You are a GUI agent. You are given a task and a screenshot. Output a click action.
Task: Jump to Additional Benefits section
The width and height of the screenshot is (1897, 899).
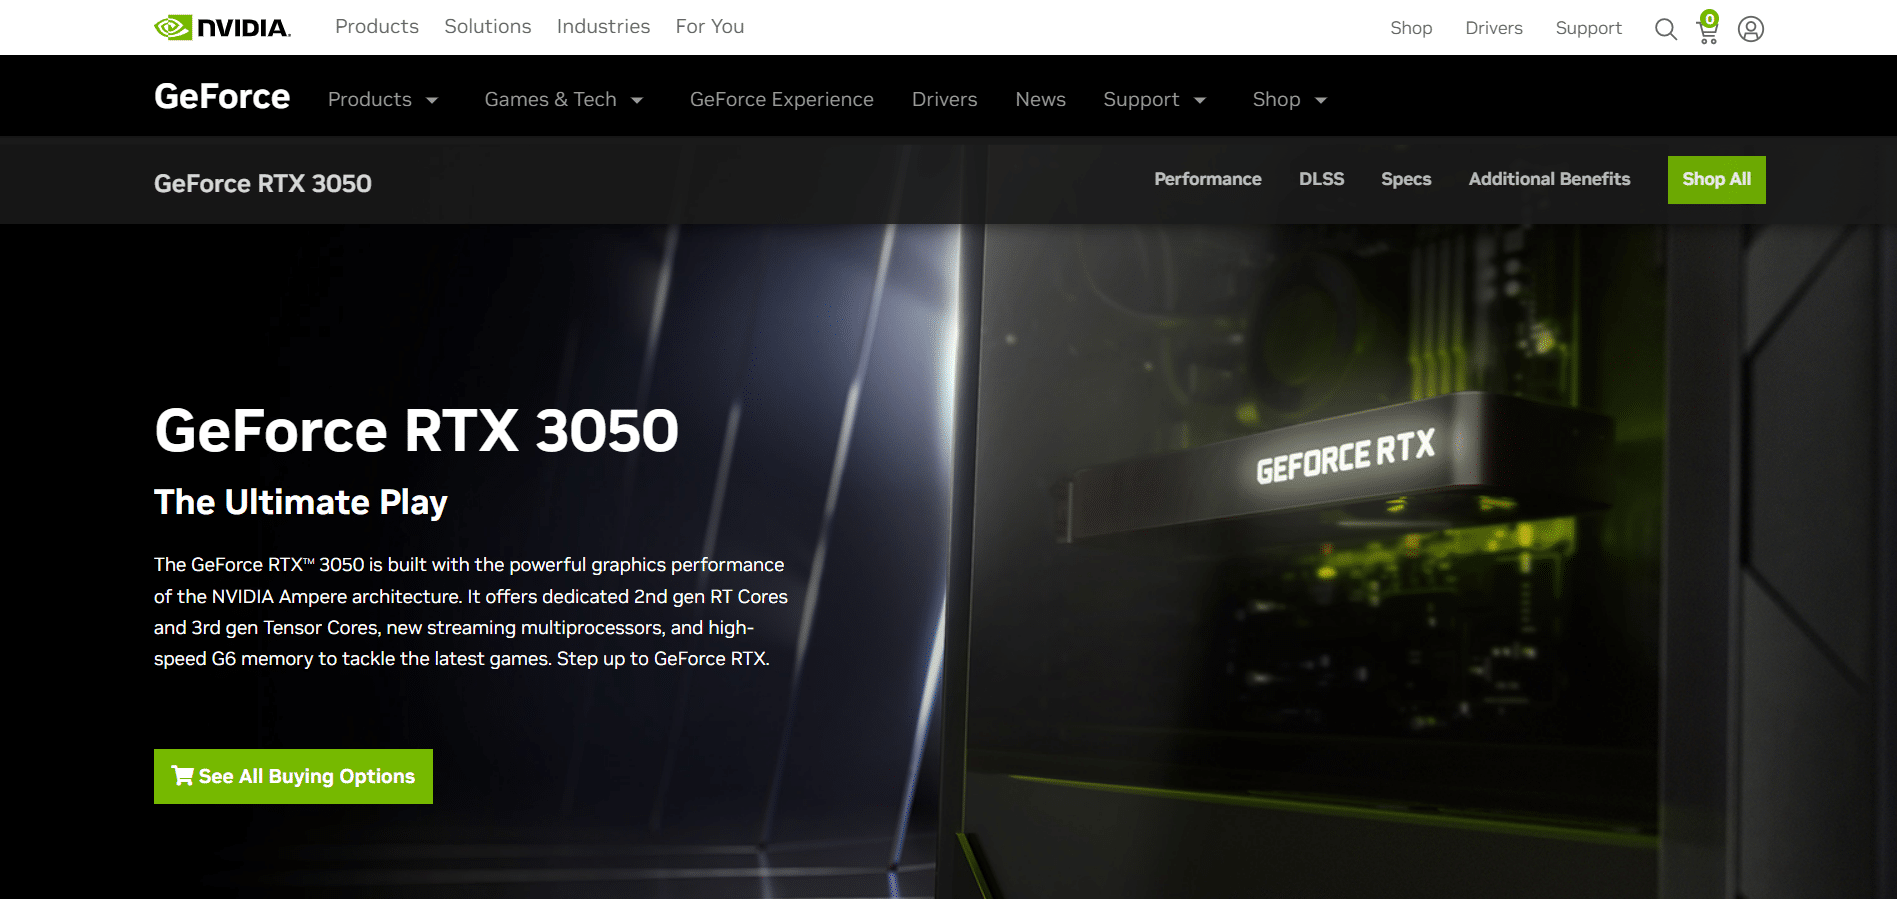tap(1549, 179)
